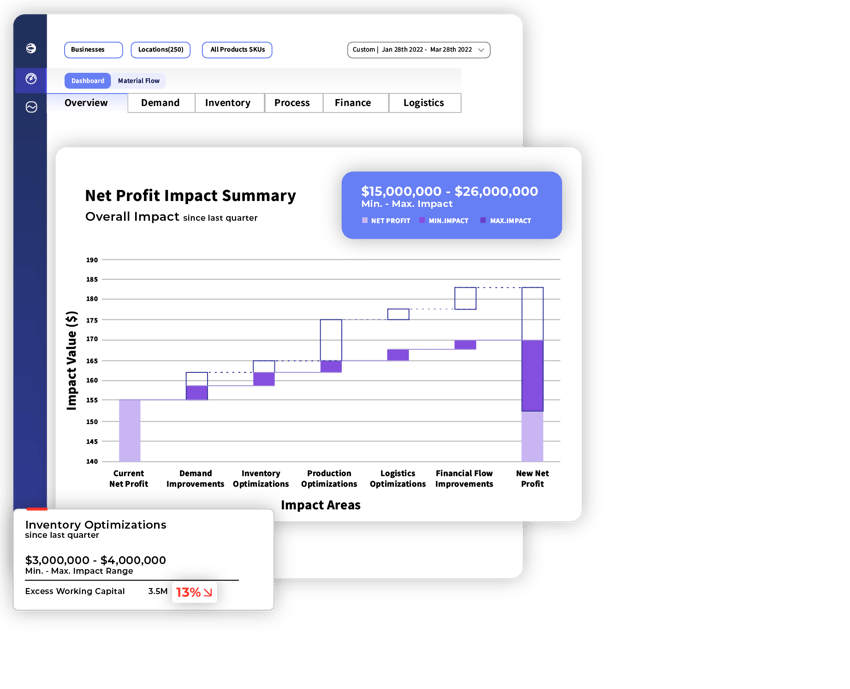Switch to the Demand tab

click(x=160, y=103)
